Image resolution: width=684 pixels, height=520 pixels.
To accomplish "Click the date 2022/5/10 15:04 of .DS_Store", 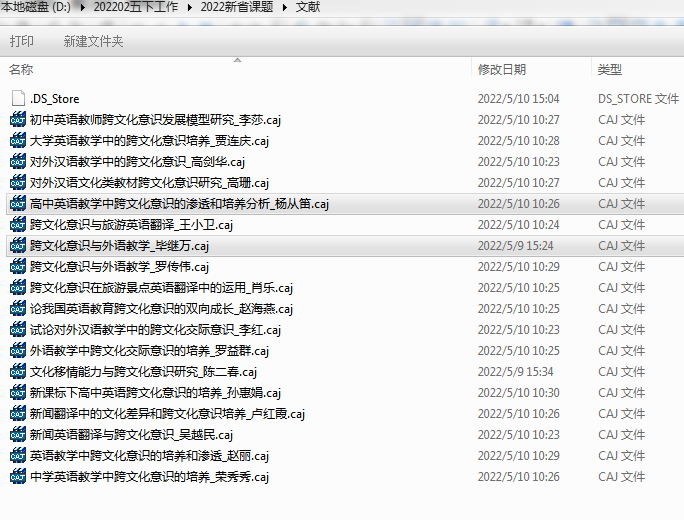I will coord(518,99).
